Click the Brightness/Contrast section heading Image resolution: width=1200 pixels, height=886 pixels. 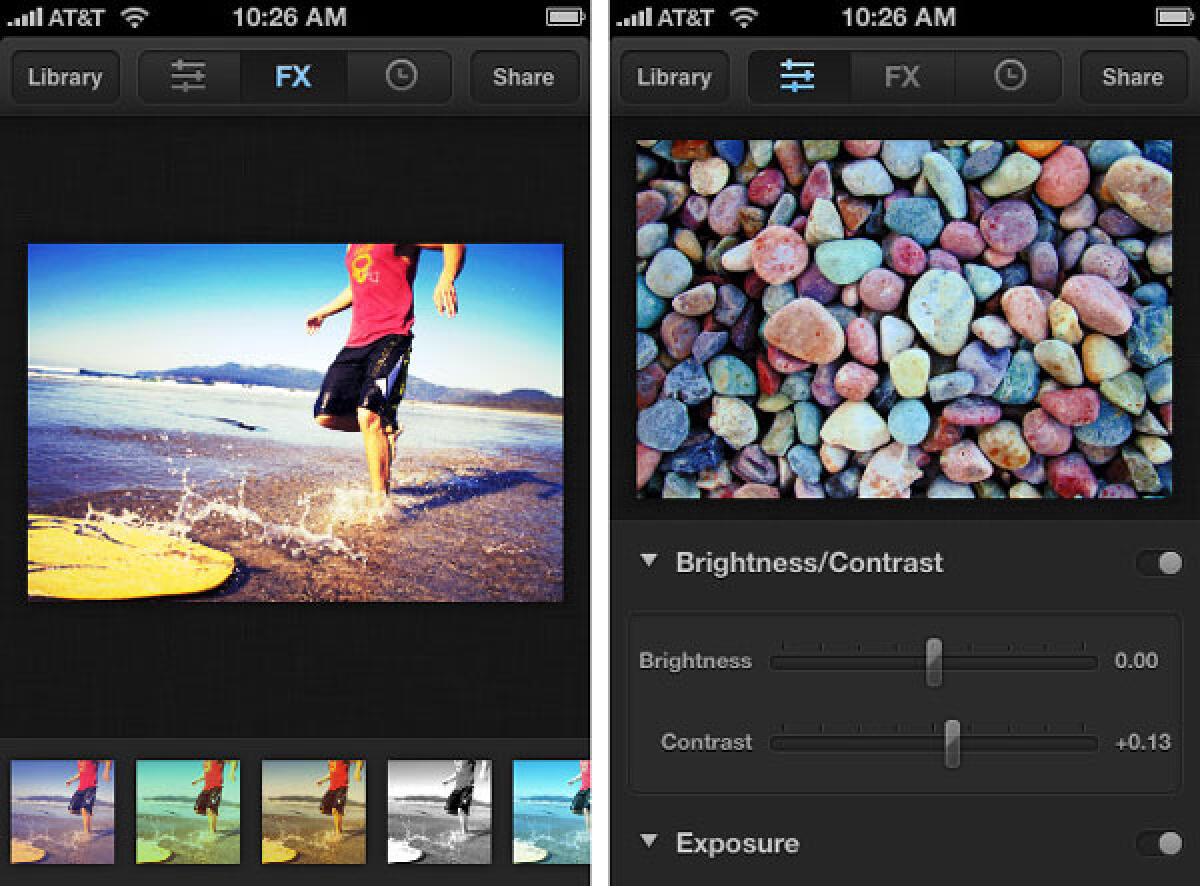[x=810, y=562]
